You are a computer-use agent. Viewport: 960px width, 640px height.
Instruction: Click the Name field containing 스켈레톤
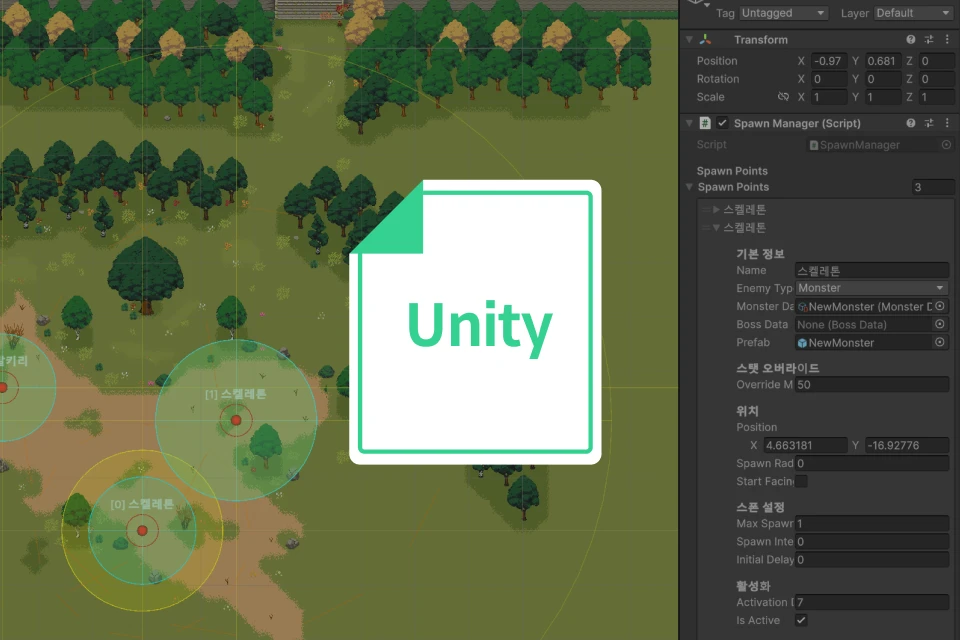point(872,270)
